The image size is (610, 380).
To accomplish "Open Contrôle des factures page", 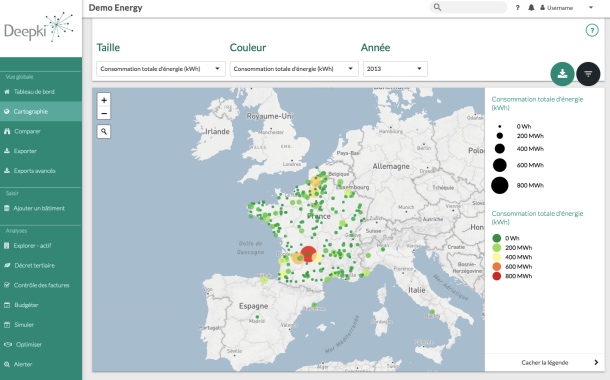I will (41, 285).
